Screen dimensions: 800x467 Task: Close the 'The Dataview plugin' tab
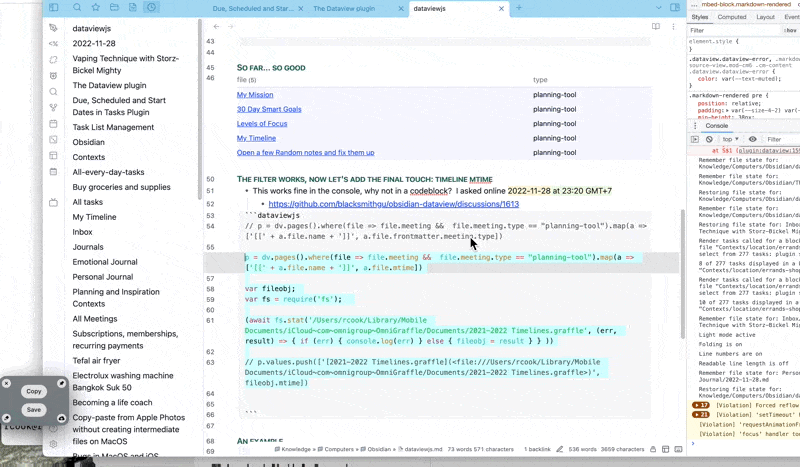tap(401, 9)
